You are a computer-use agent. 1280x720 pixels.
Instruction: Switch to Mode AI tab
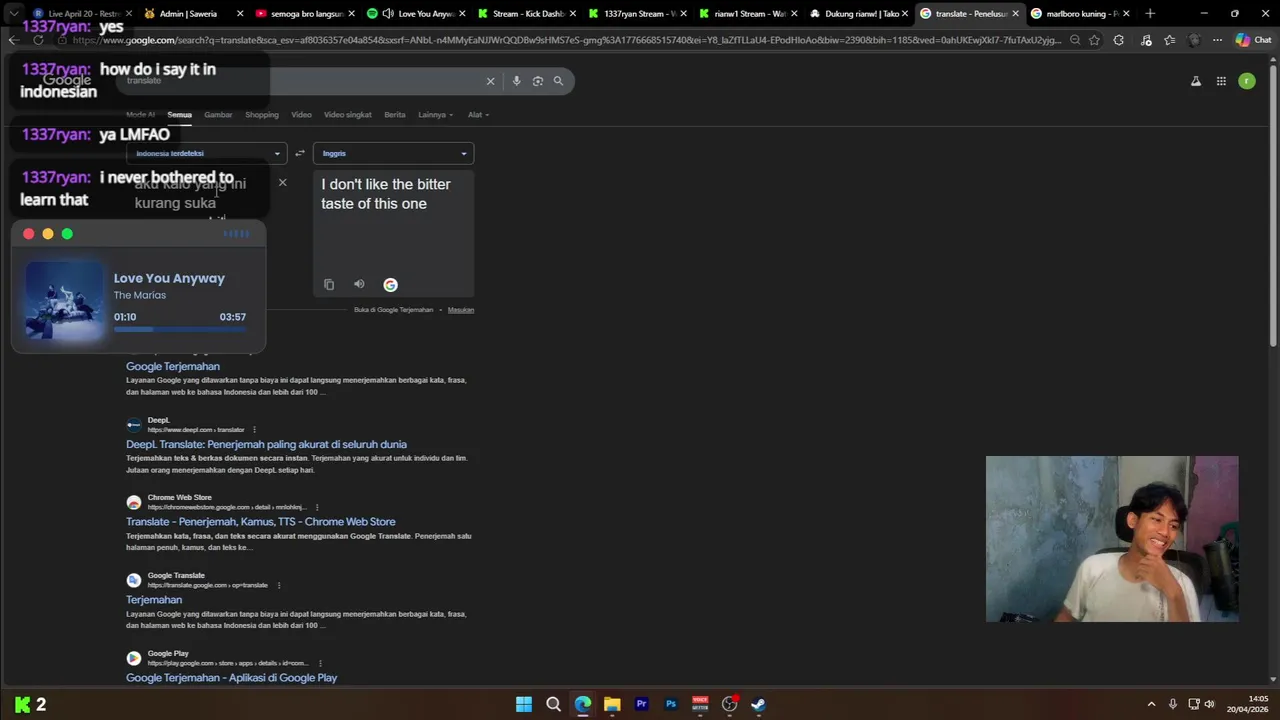(140, 115)
